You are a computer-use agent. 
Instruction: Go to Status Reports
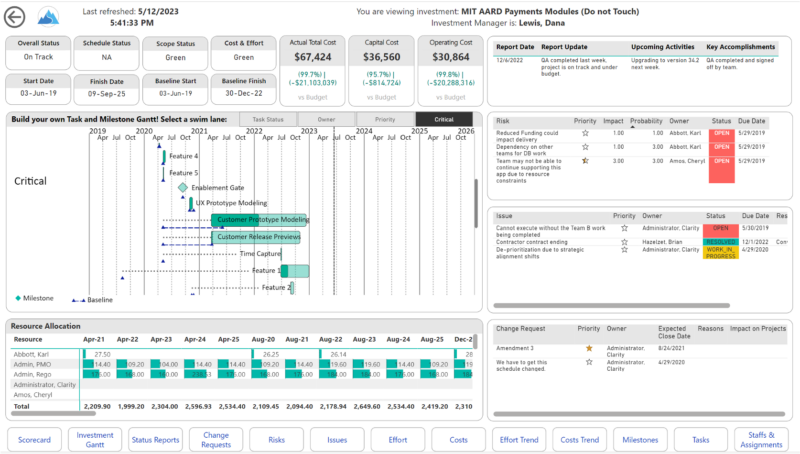pos(156,440)
